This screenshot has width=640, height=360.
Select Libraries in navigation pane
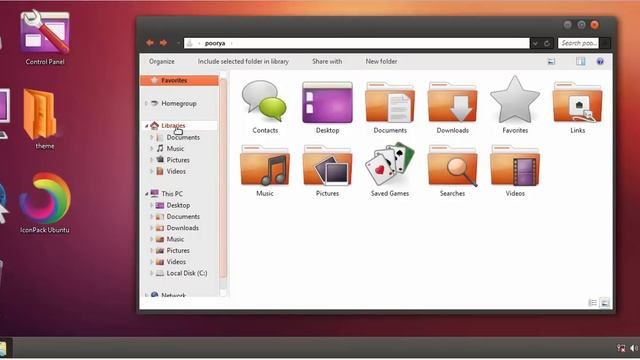point(173,126)
